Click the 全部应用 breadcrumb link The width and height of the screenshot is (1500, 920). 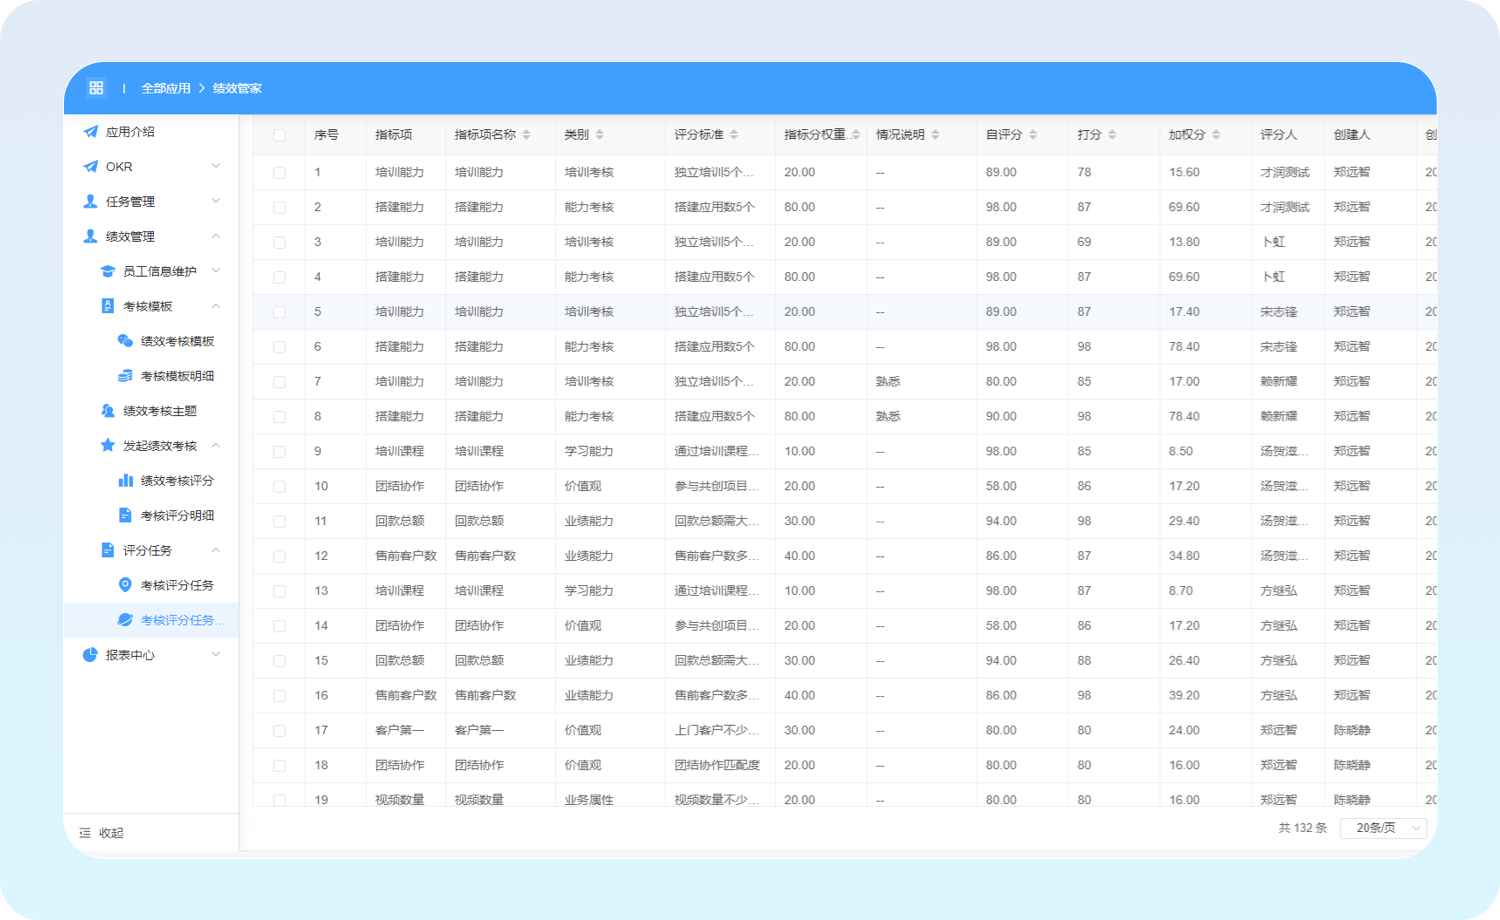[166, 88]
